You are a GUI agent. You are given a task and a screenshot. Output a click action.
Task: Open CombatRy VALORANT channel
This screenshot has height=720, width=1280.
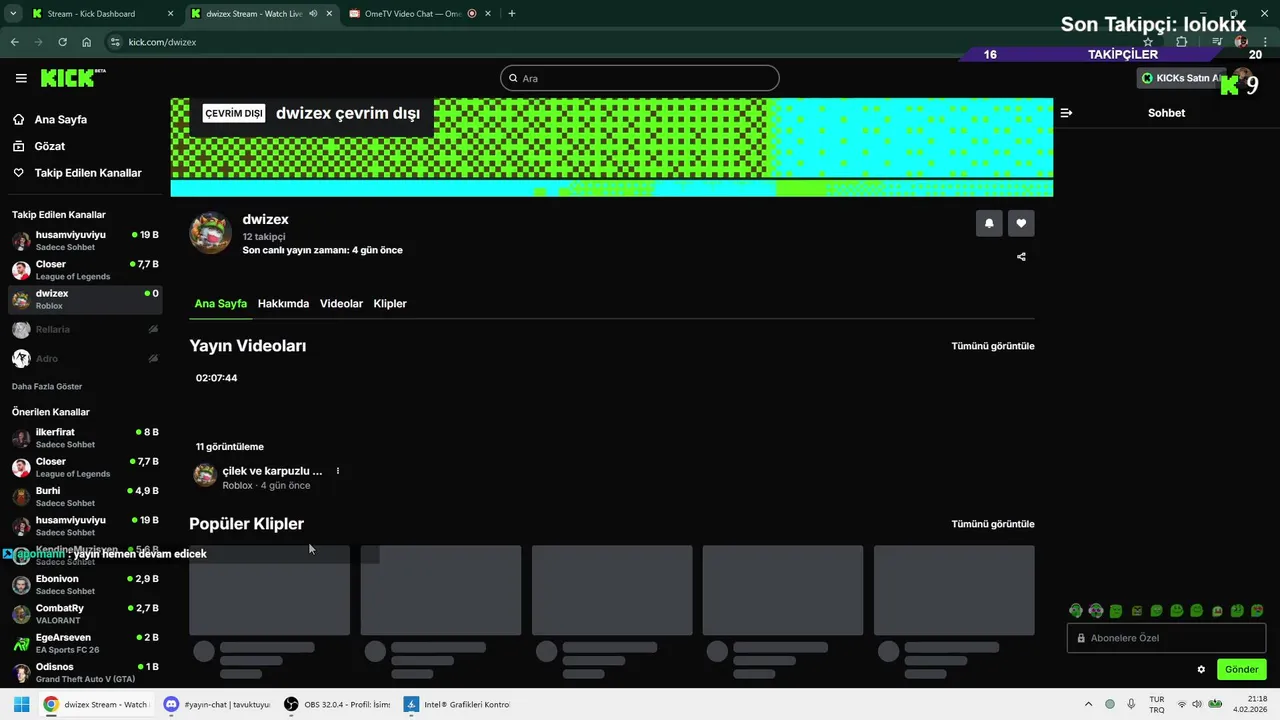coord(85,614)
